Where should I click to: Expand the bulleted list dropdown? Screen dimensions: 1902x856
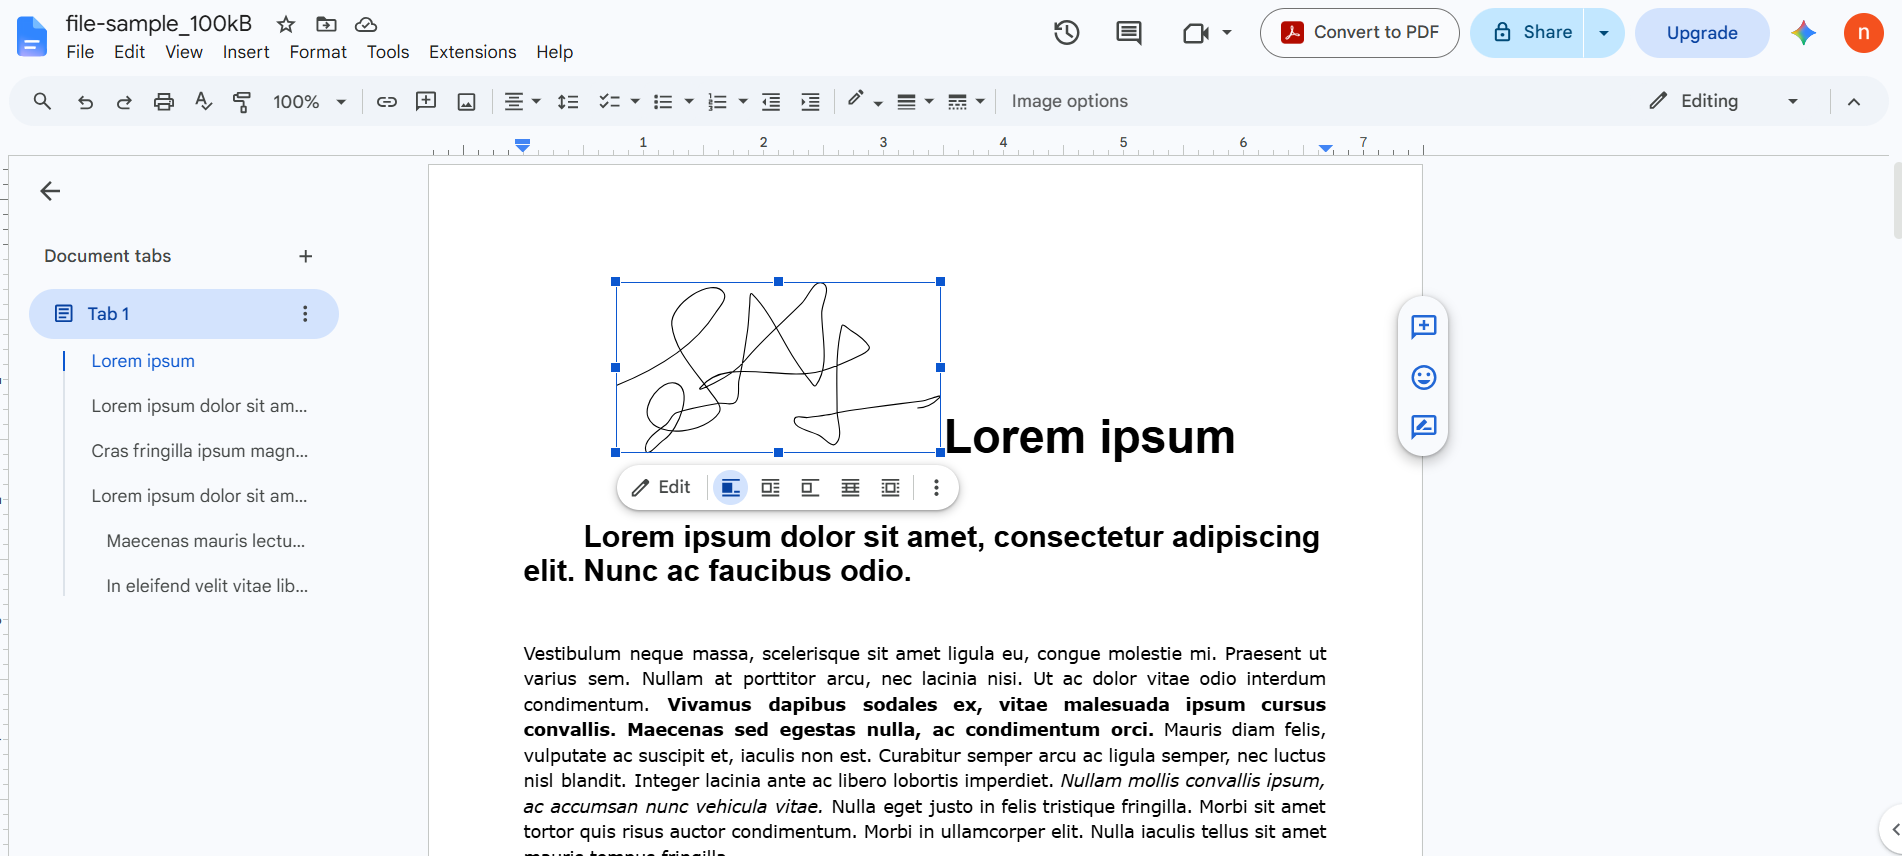coord(689,101)
